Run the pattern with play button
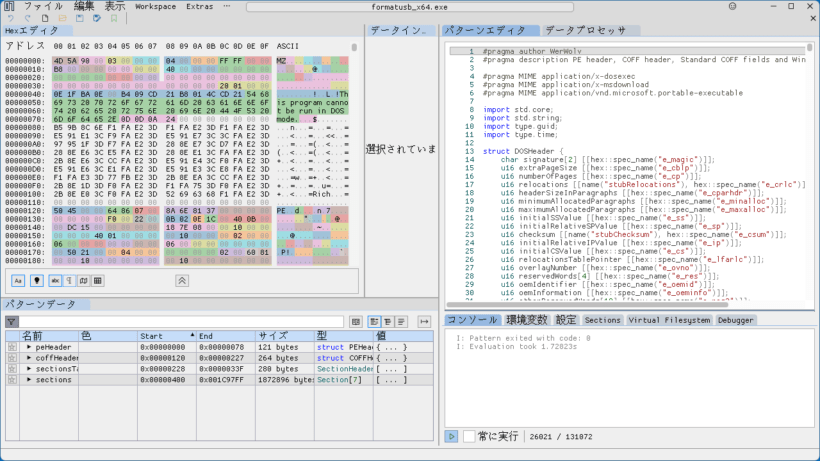 (x=451, y=436)
